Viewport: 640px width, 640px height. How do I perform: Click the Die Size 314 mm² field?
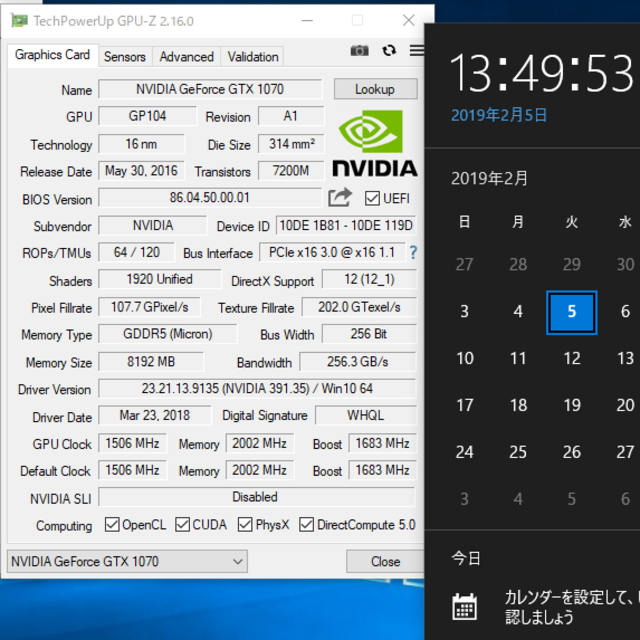(x=291, y=144)
